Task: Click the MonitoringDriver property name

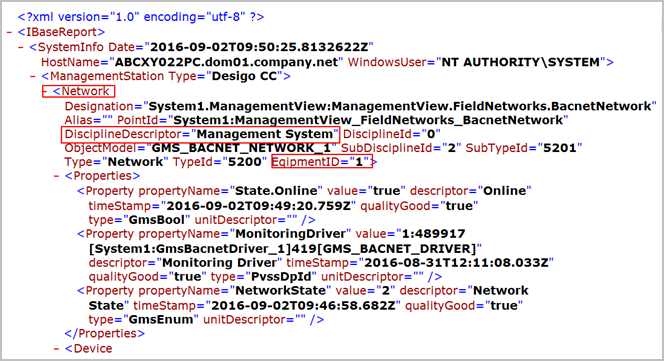Action: pos(290,234)
